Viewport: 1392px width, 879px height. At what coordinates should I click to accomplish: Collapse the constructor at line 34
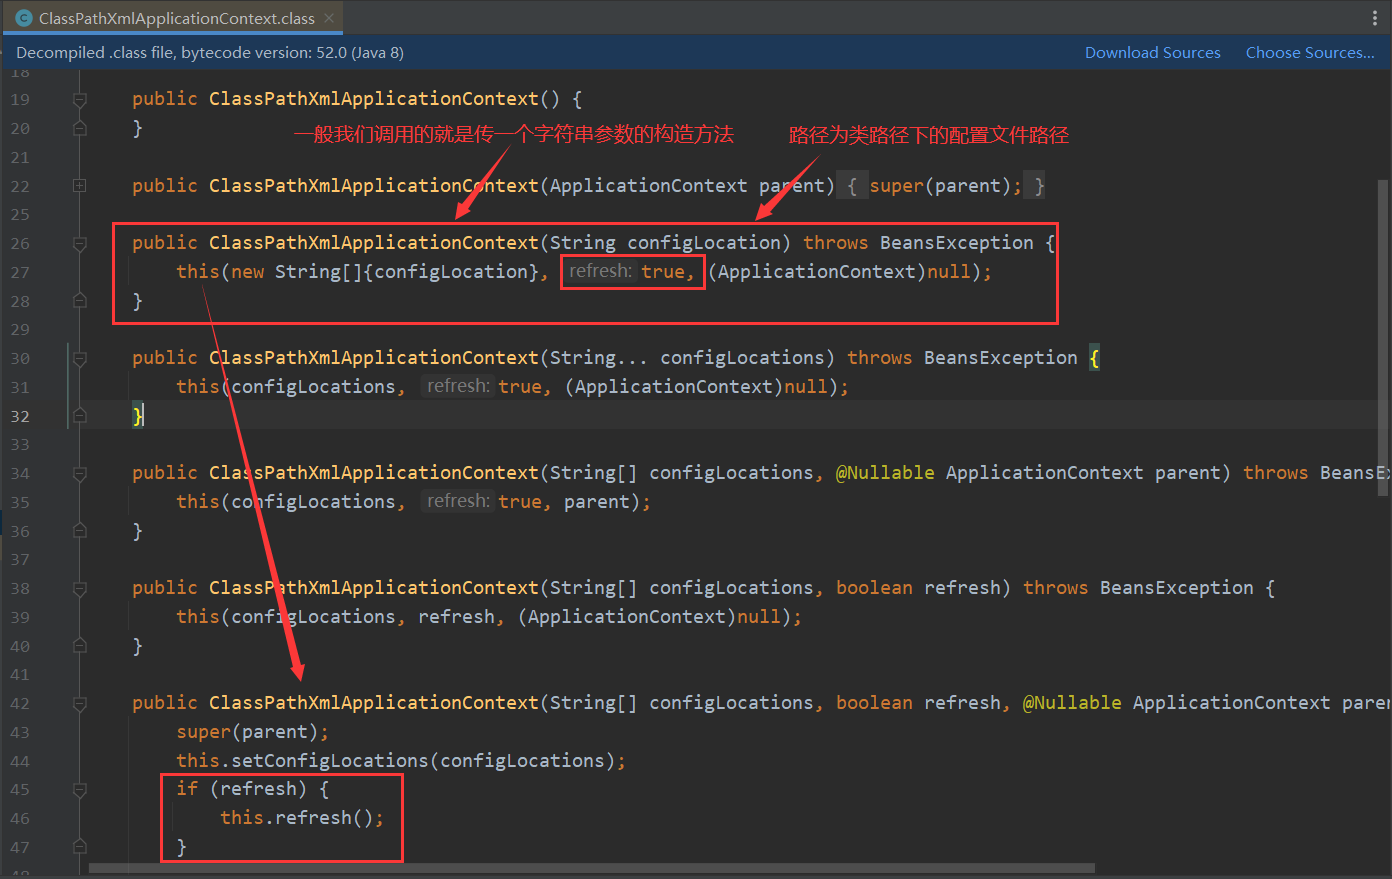coord(80,473)
